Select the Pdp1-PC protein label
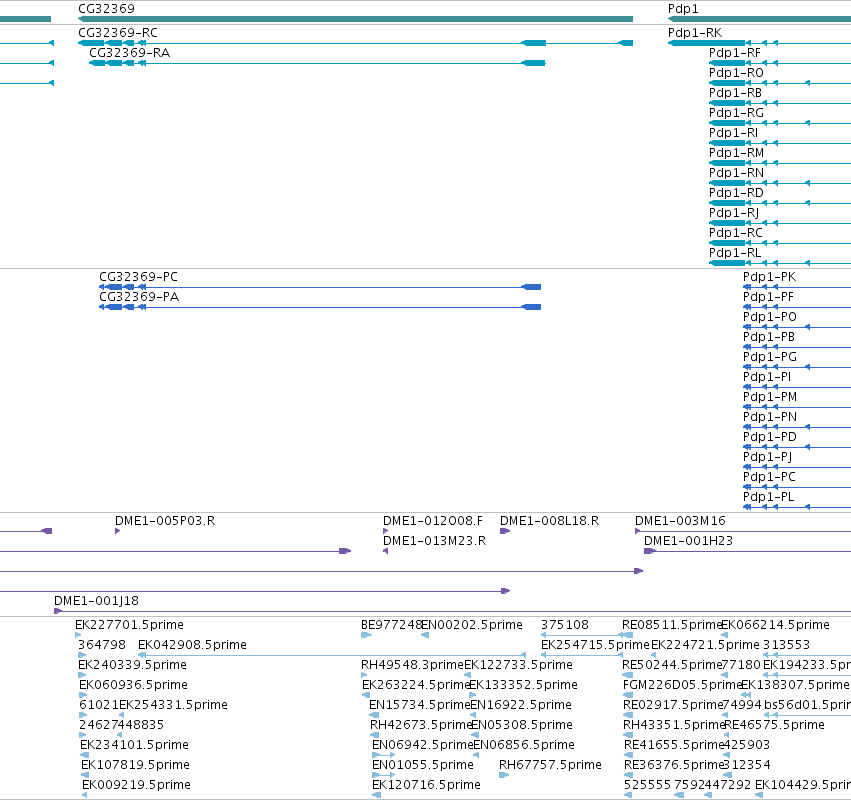This screenshot has width=851, height=800. (769, 477)
